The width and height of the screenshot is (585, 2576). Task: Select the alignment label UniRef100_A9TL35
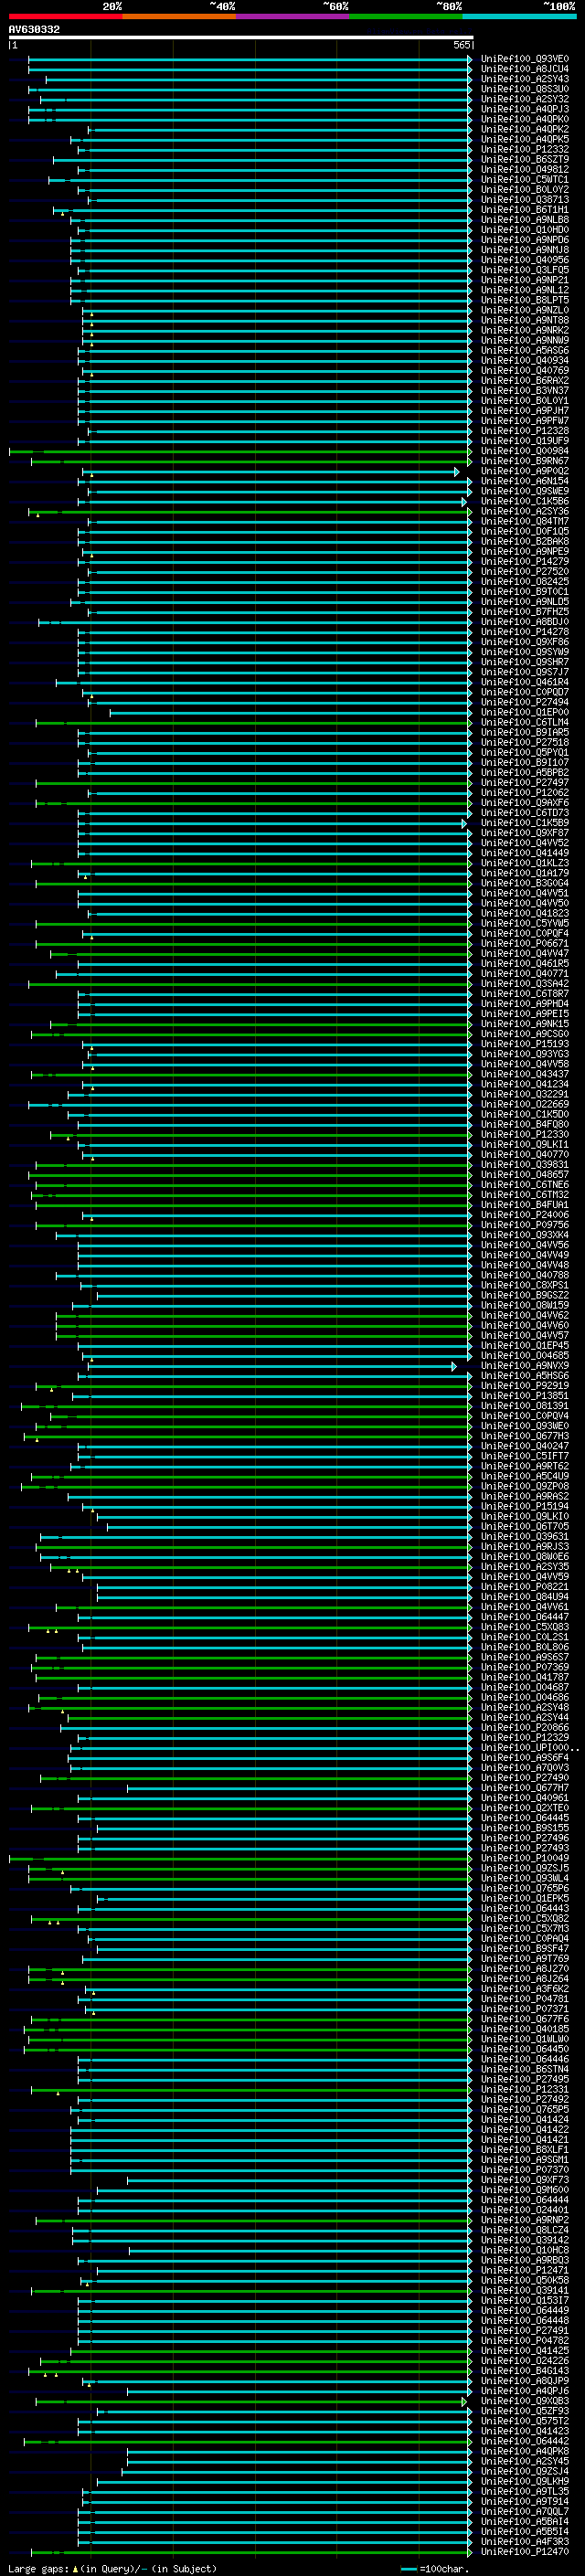pyautogui.click(x=525, y=2491)
